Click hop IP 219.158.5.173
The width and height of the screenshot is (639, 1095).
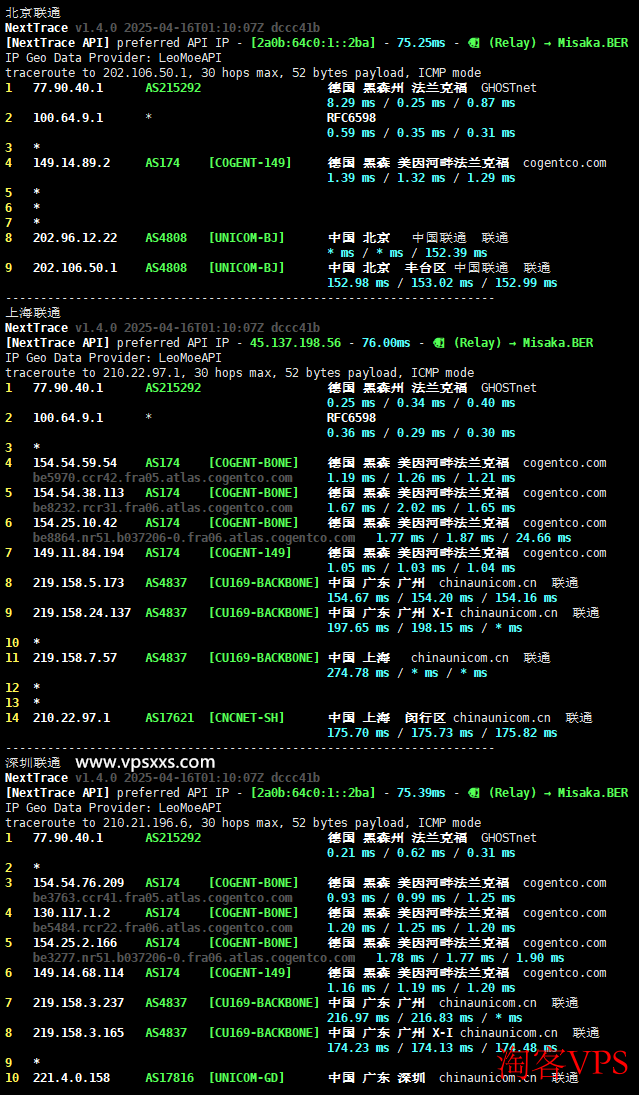[x=78, y=582]
